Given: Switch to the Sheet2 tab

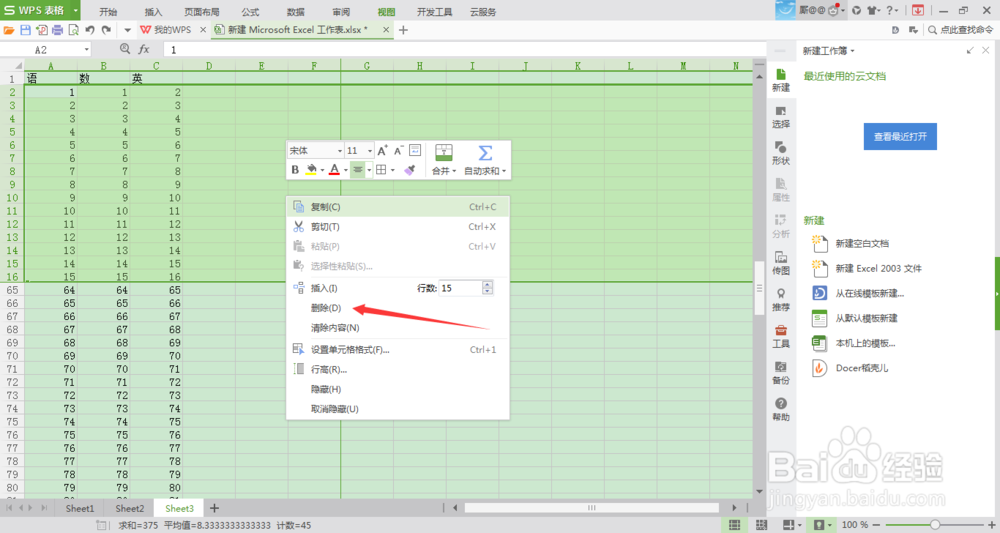Looking at the screenshot, I should [129, 508].
